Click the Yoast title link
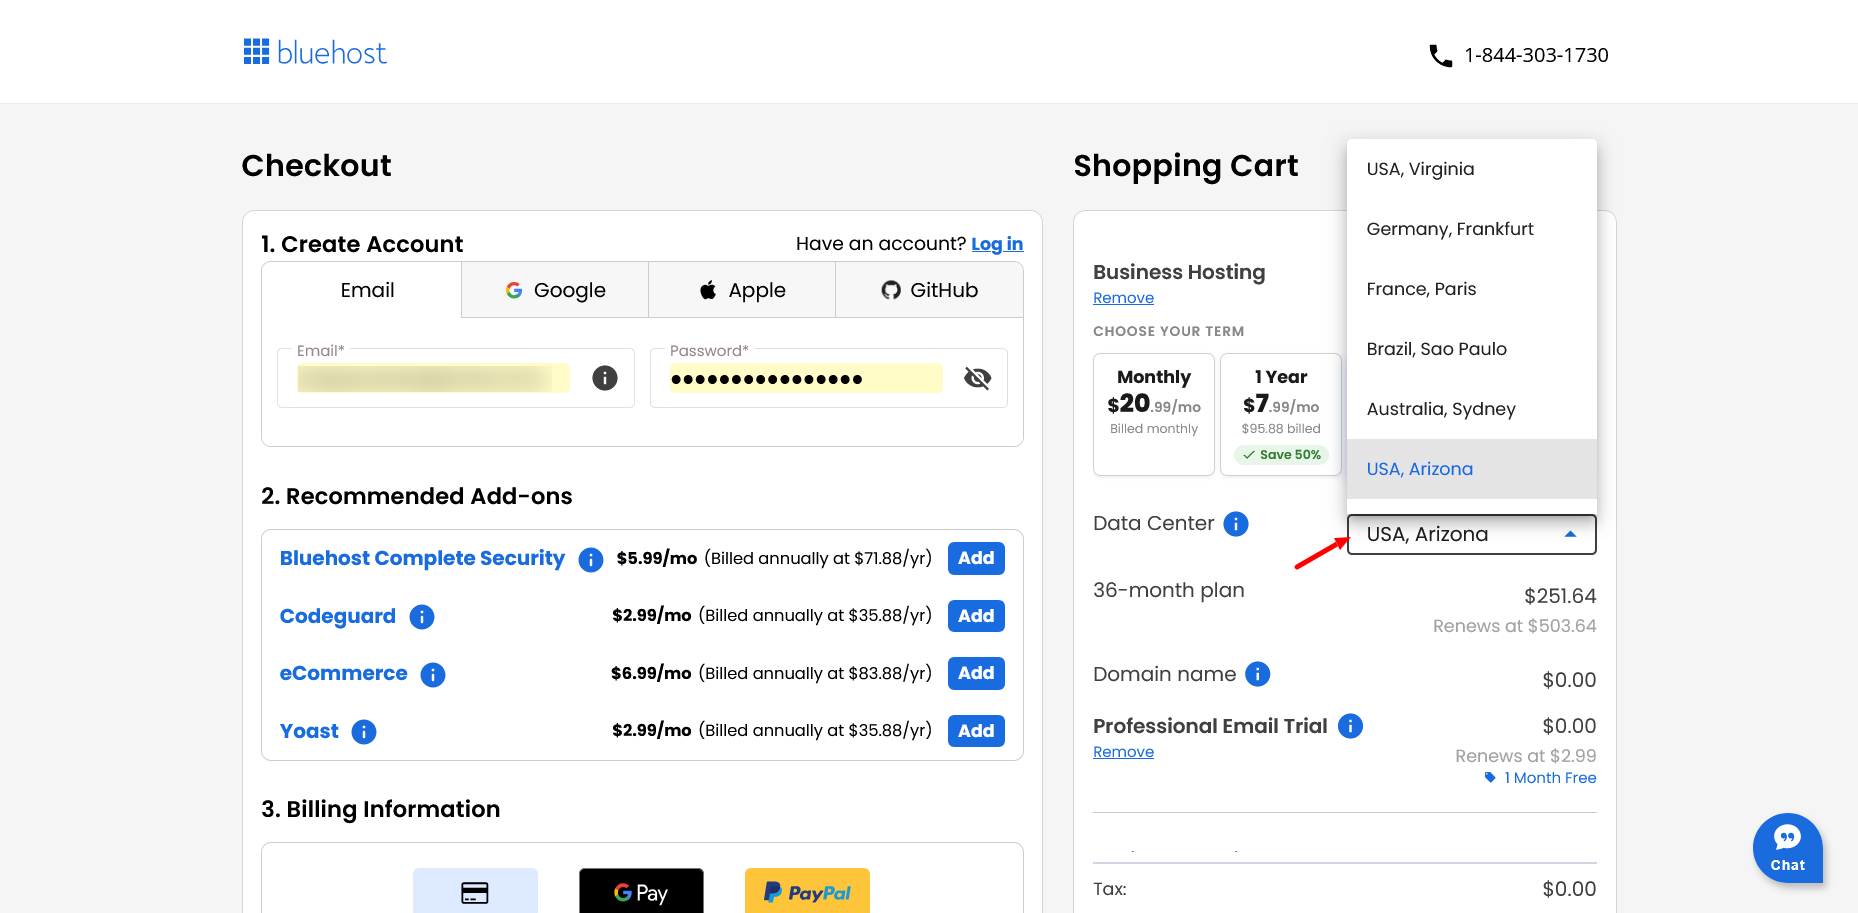The height and width of the screenshot is (913, 1858). click(x=309, y=731)
